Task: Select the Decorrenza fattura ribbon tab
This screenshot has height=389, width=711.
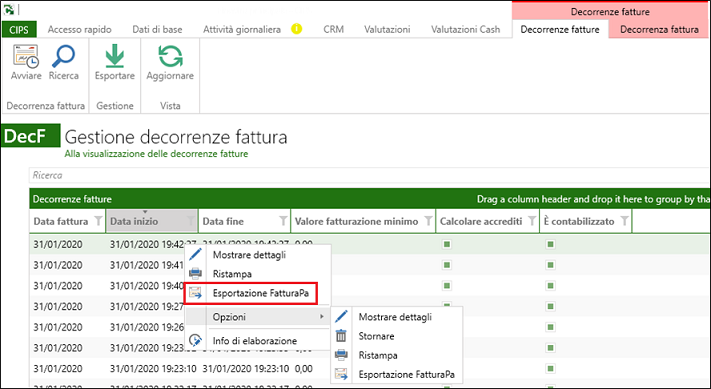Action: coord(659,29)
